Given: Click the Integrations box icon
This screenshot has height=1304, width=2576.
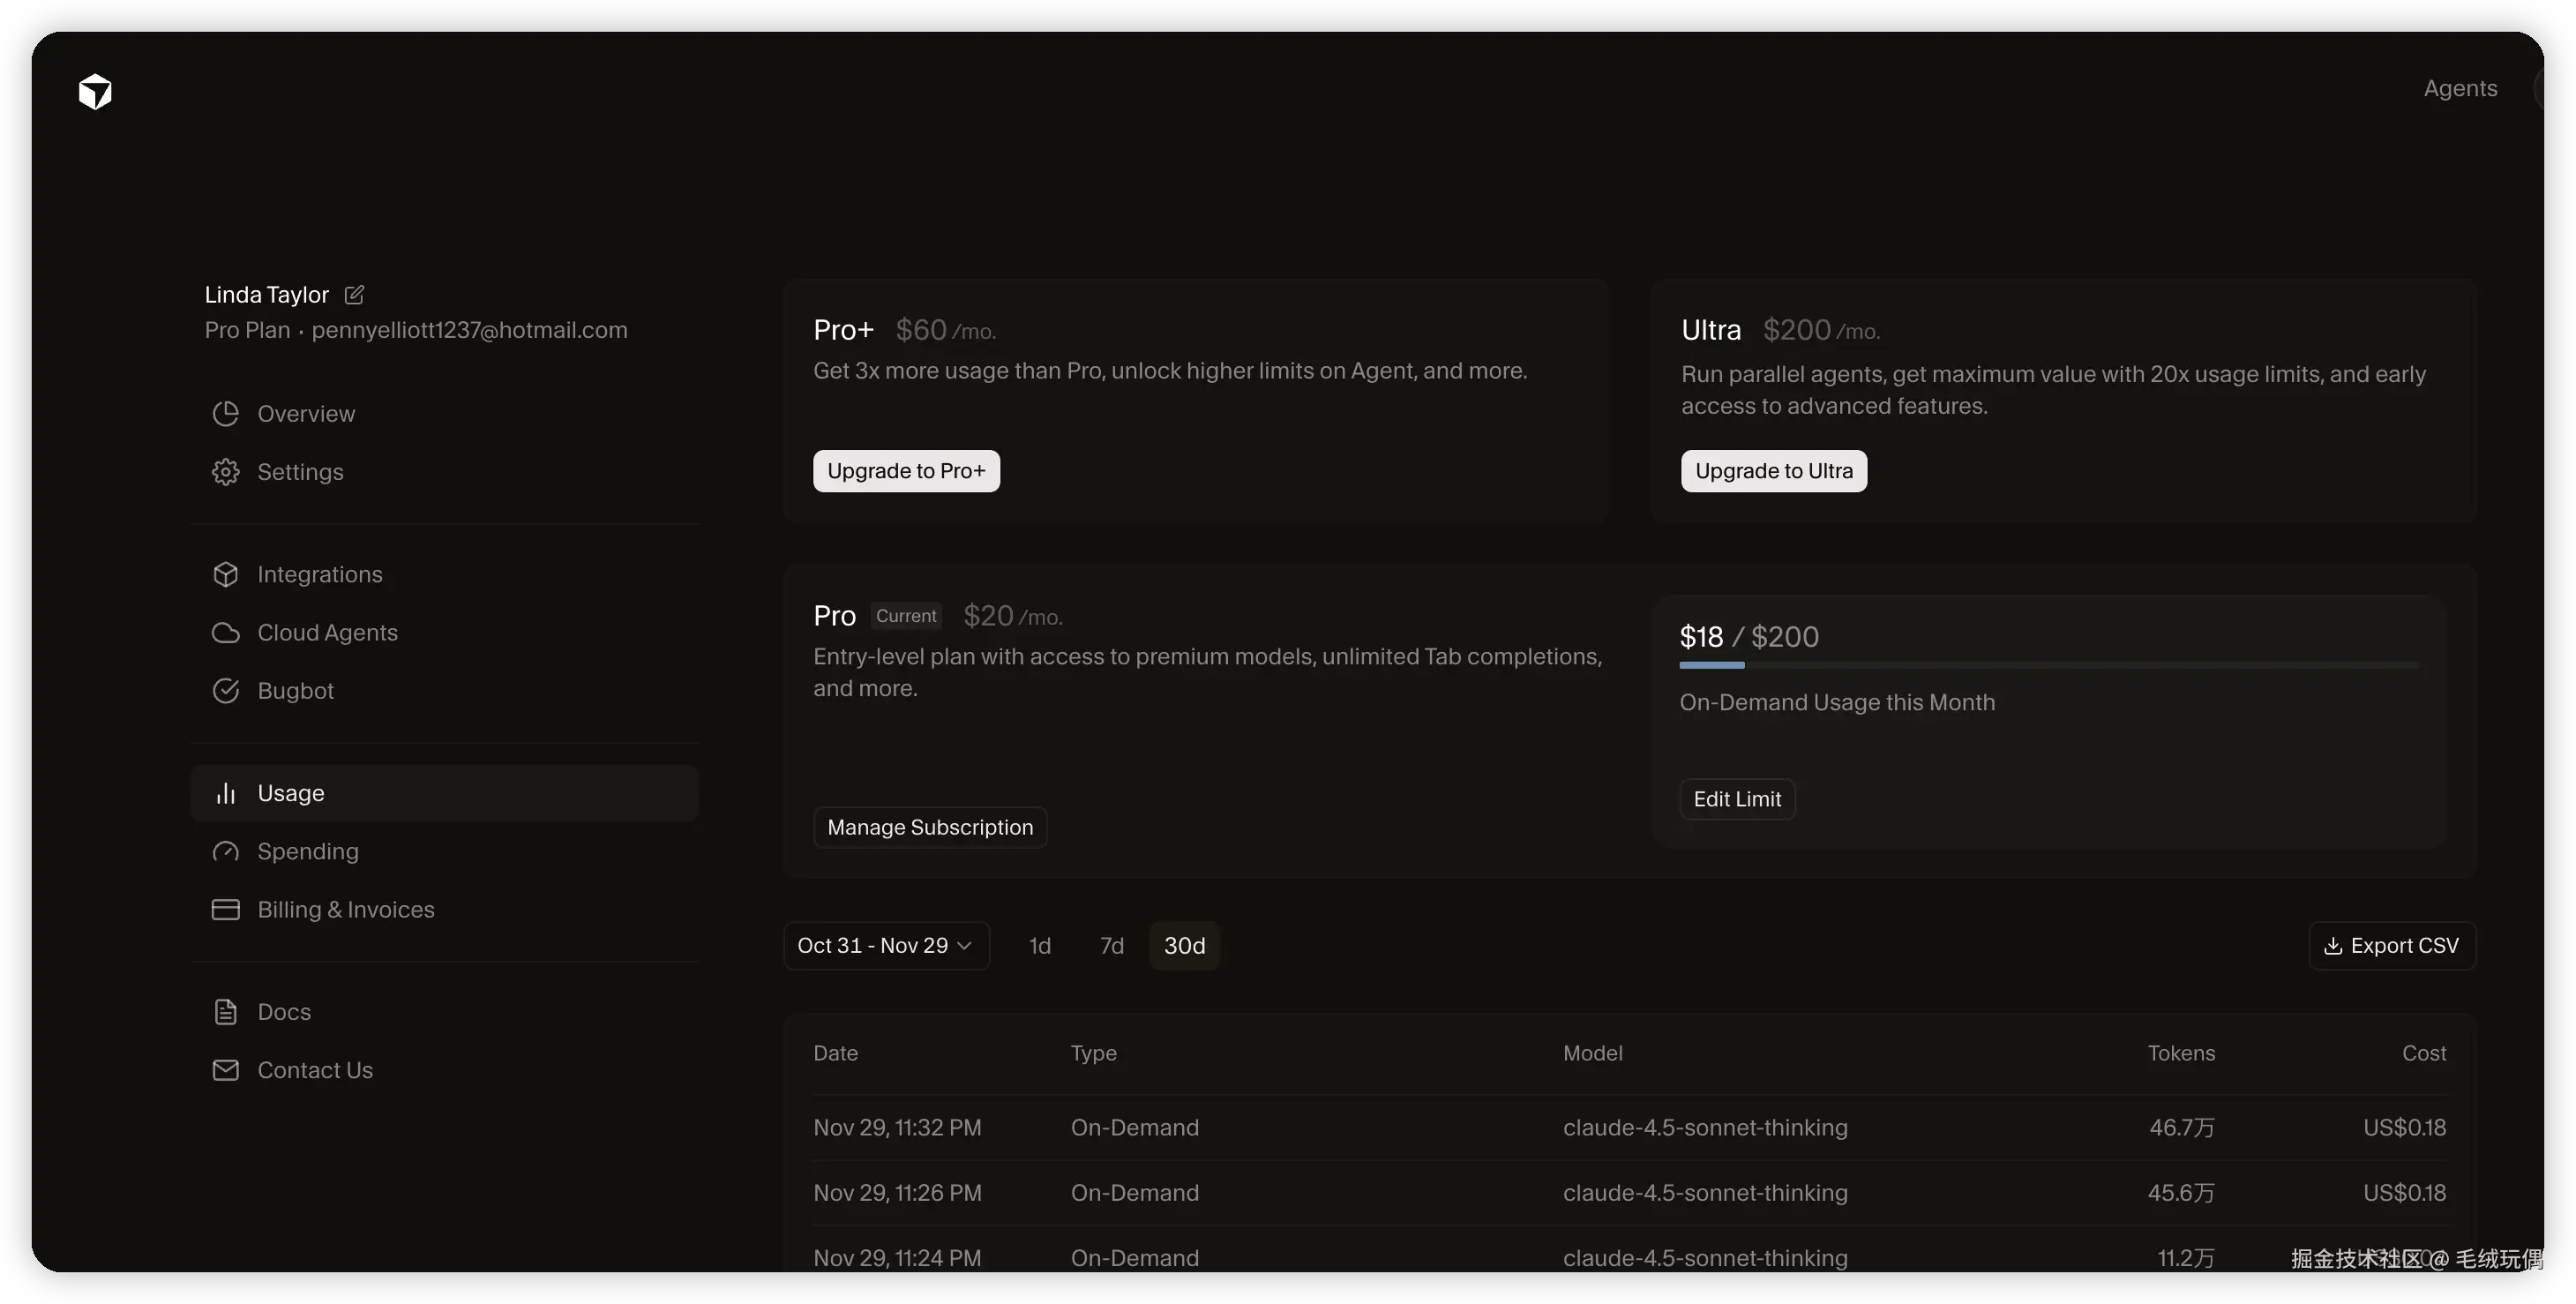Looking at the screenshot, I should pyautogui.click(x=226, y=574).
